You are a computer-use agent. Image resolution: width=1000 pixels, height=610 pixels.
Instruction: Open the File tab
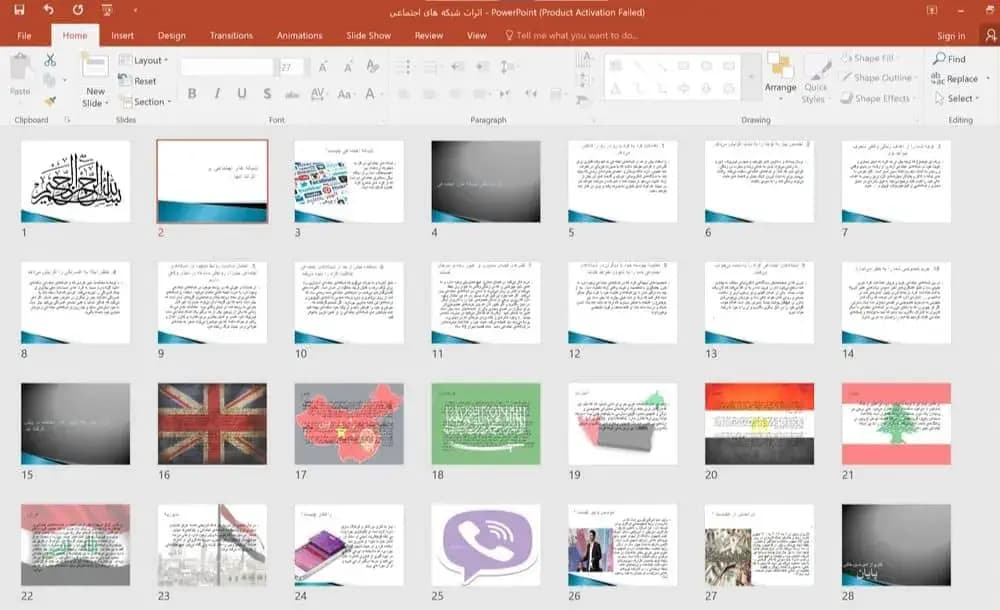click(24, 36)
